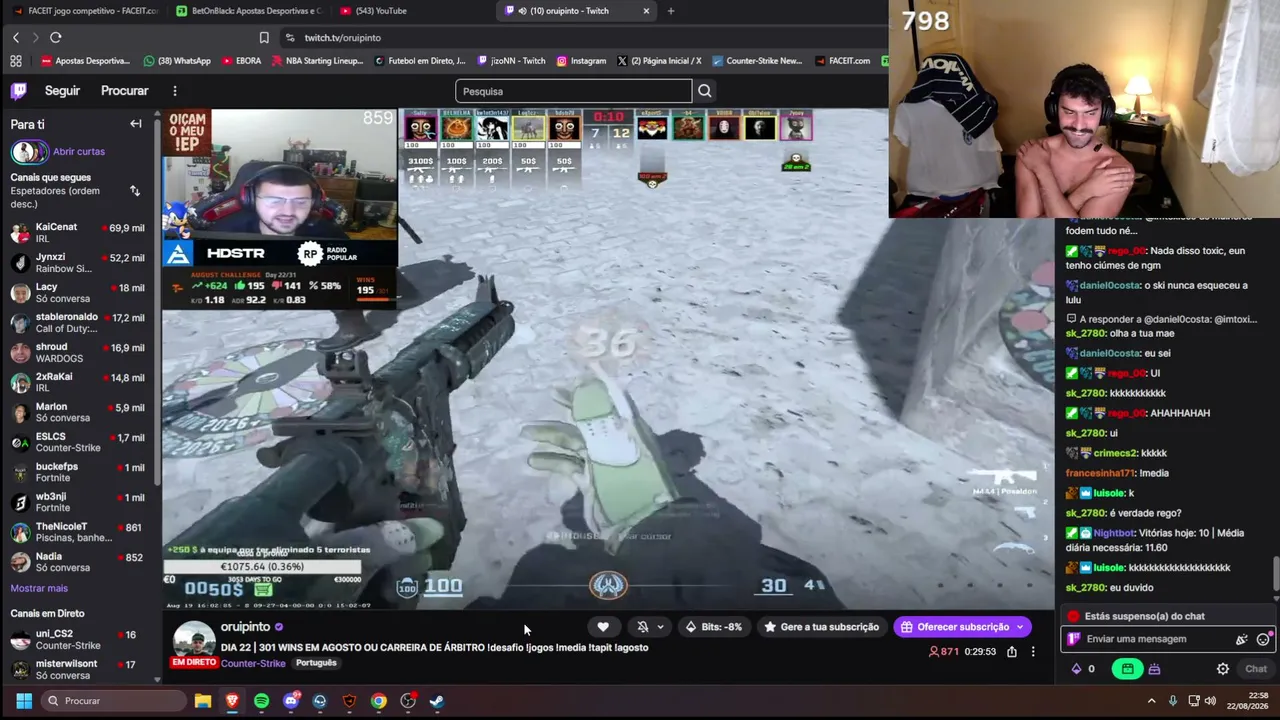Click the Português language tag
The image size is (1280, 720).
[316, 663]
